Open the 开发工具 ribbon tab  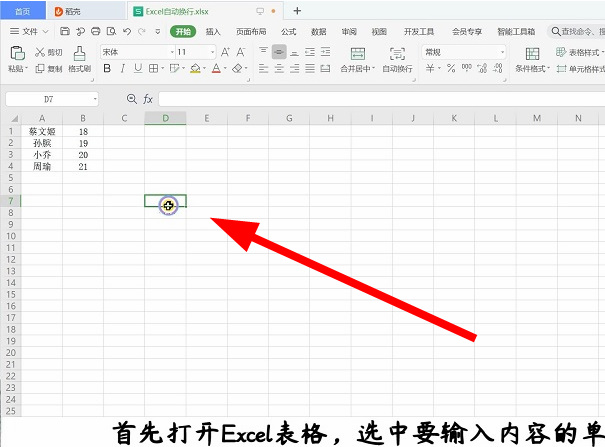click(x=419, y=32)
